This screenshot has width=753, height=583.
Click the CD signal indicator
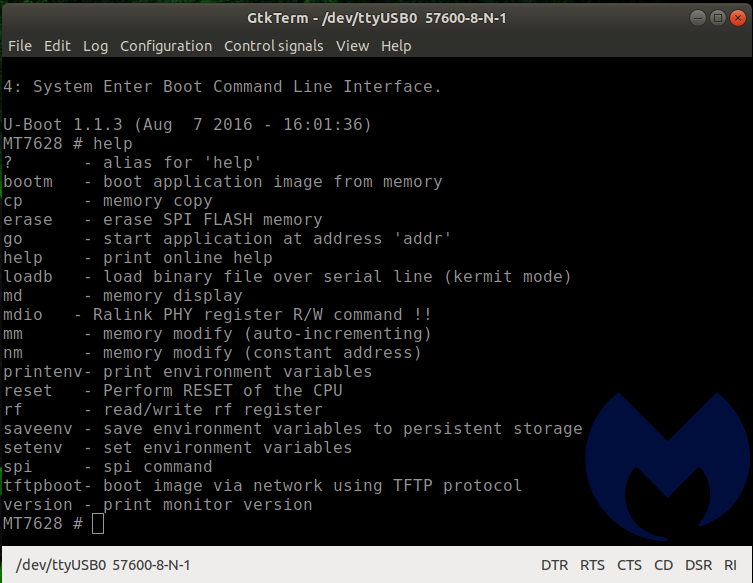[663, 565]
